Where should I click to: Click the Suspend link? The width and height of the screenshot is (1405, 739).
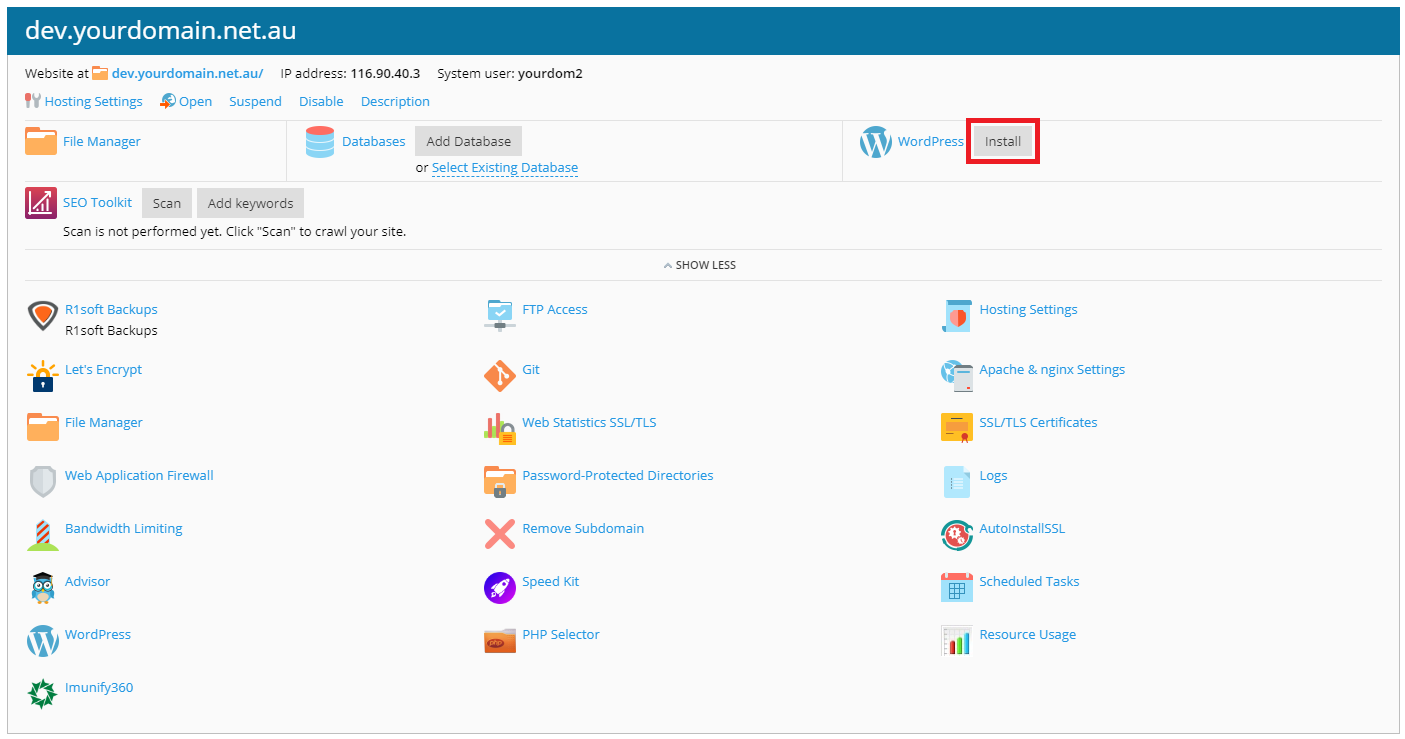point(255,101)
